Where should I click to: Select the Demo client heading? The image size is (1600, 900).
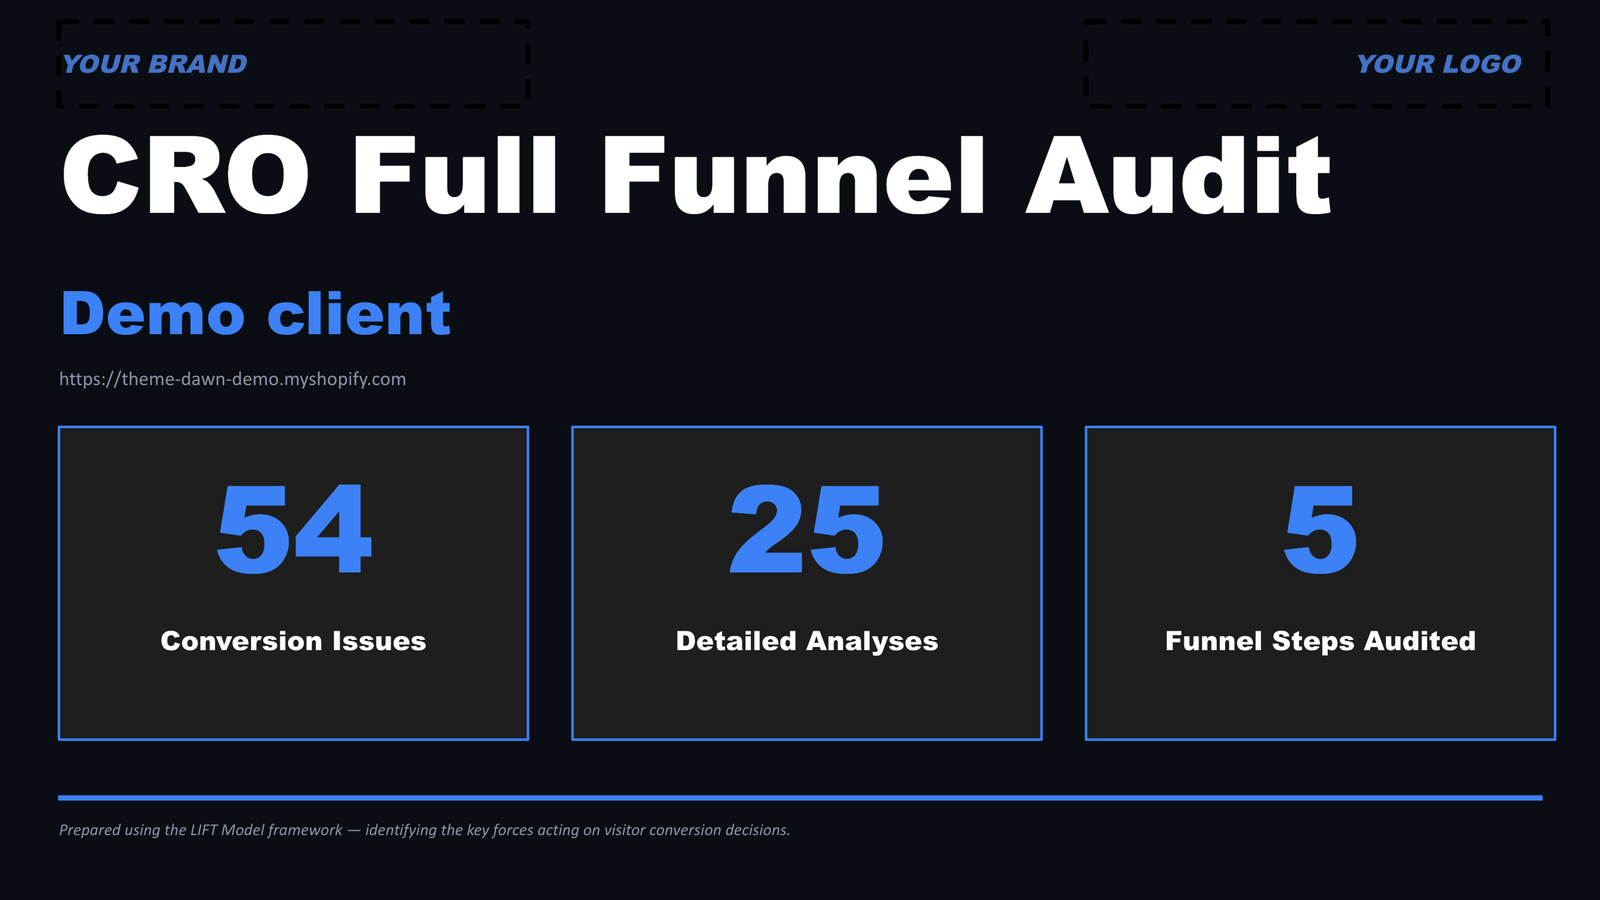pos(256,314)
